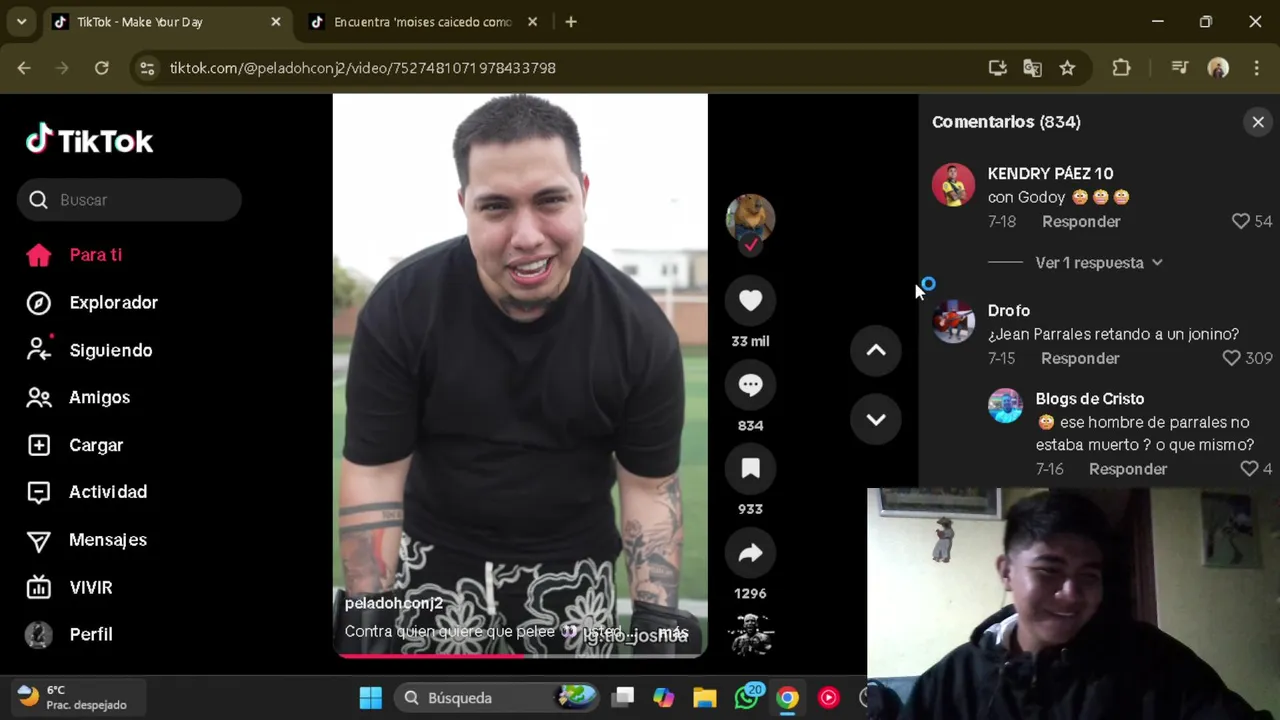The width and height of the screenshot is (1280, 720).
Task: Click KENDRY PÁEZ 10 avatar
Action: pyautogui.click(x=953, y=185)
